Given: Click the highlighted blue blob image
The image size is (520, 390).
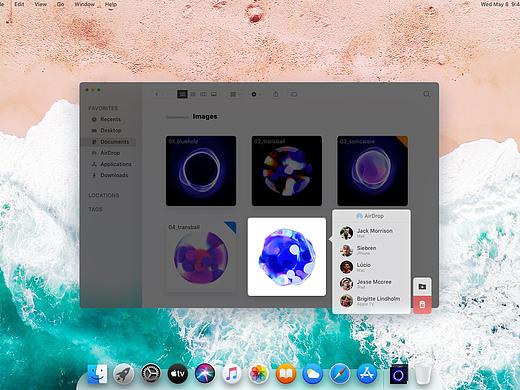Looking at the screenshot, I should tap(287, 257).
